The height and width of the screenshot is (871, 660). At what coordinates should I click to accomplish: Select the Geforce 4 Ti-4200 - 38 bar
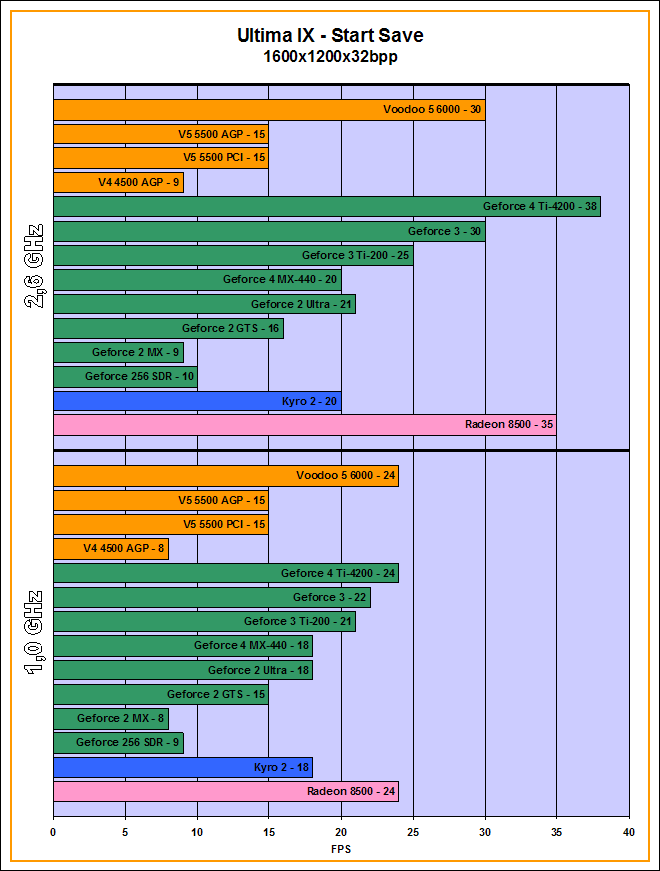[326, 207]
